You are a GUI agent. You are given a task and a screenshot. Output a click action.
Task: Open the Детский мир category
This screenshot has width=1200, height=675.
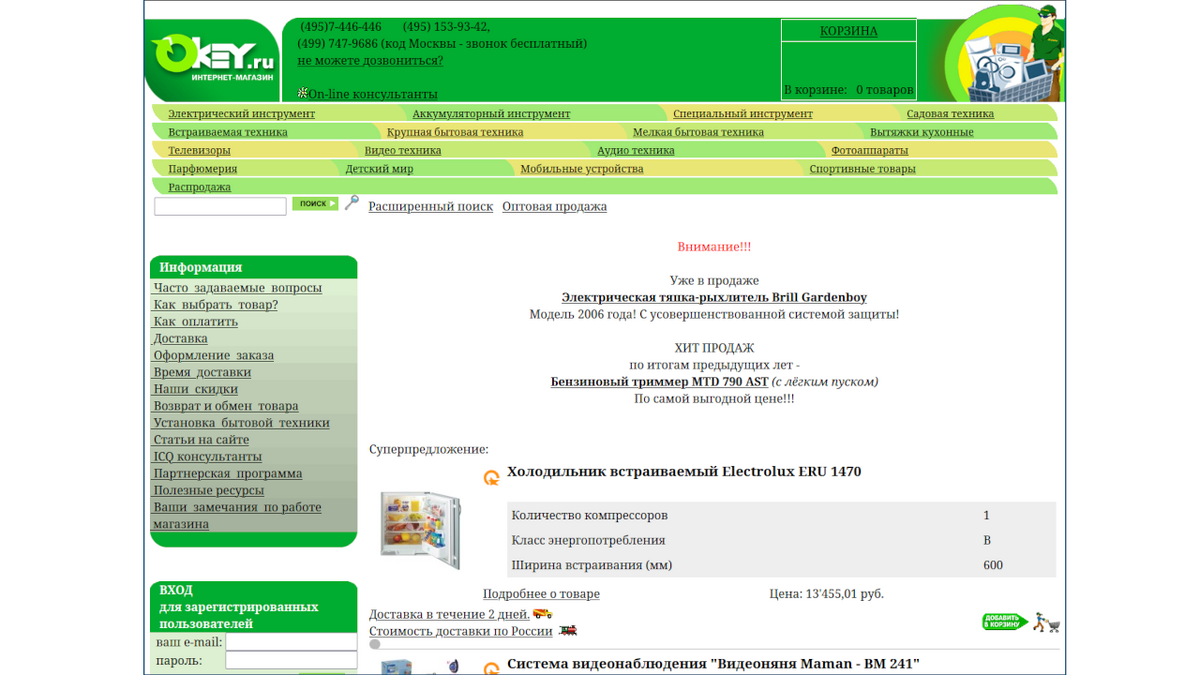[379, 169]
